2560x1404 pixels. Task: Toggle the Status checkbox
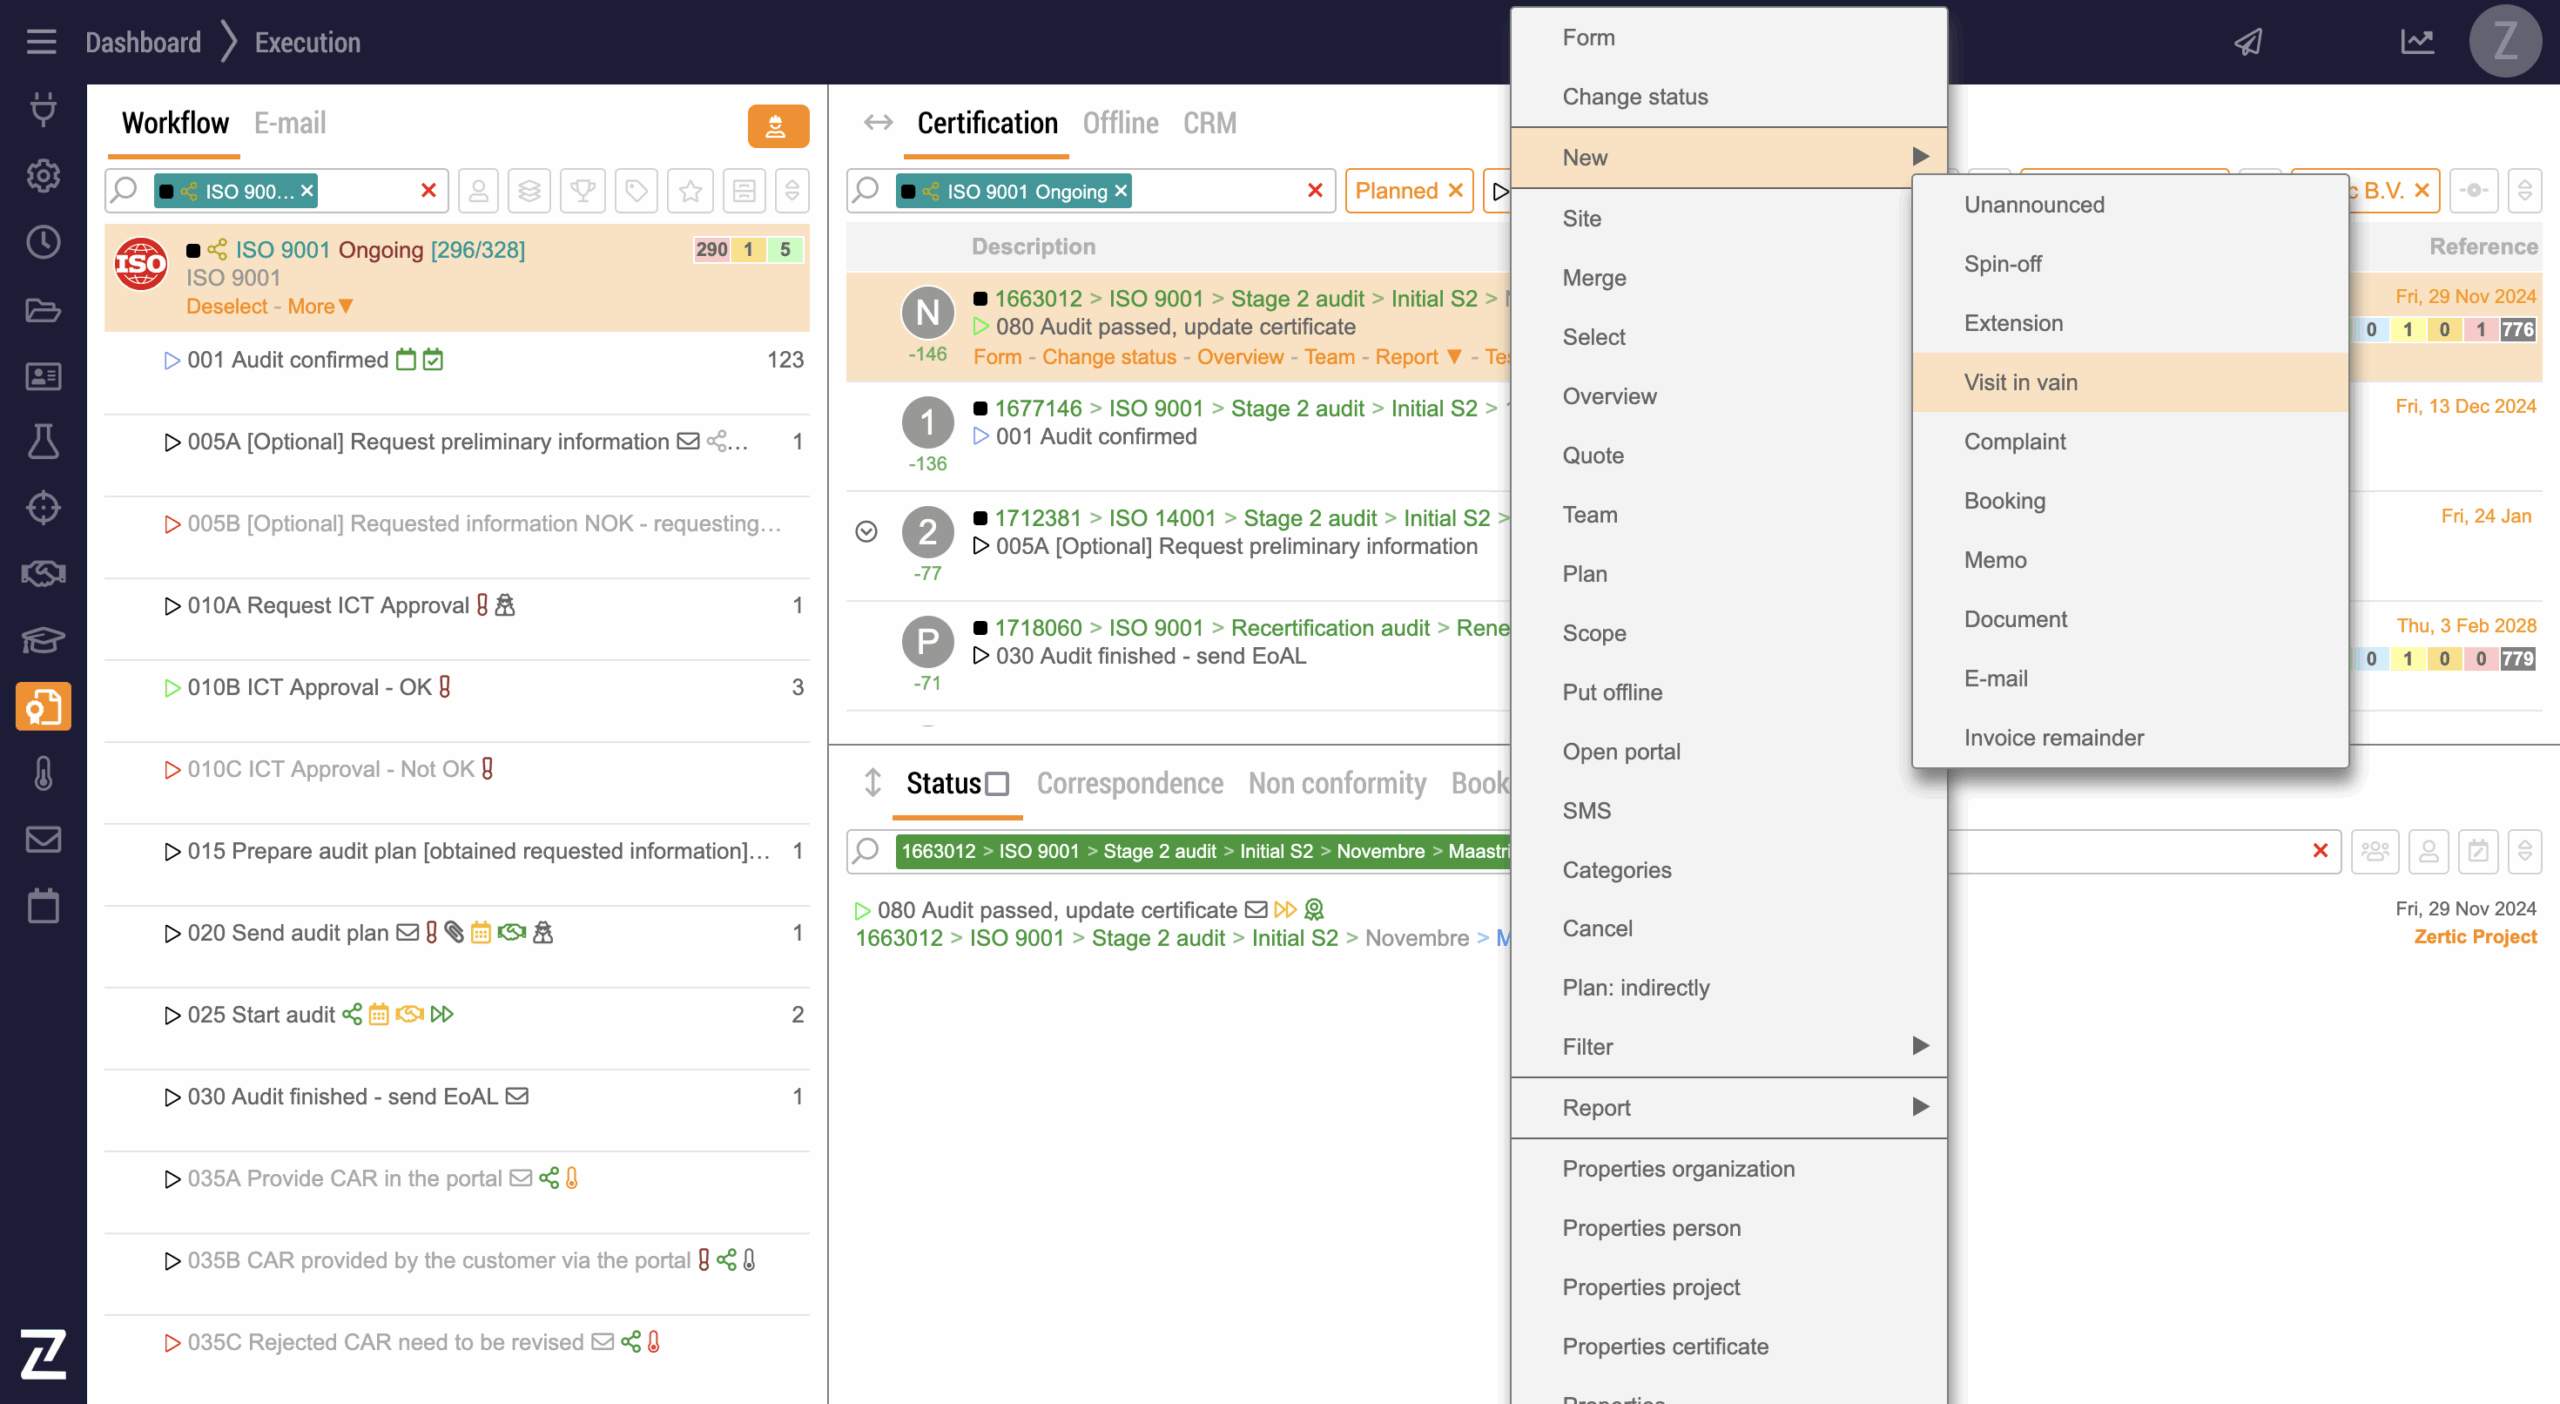[x=997, y=784]
